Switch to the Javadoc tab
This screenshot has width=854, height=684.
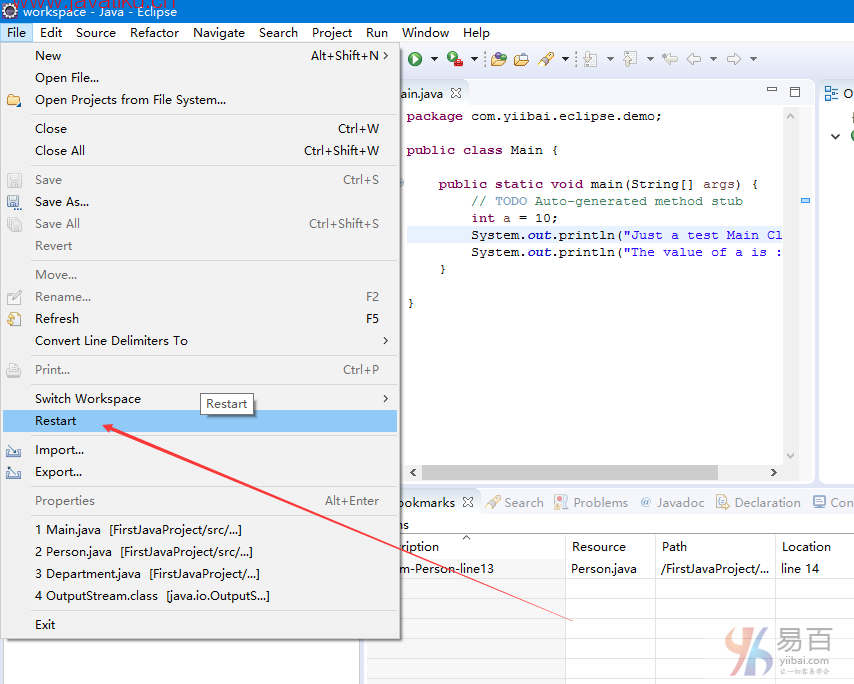click(673, 502)
